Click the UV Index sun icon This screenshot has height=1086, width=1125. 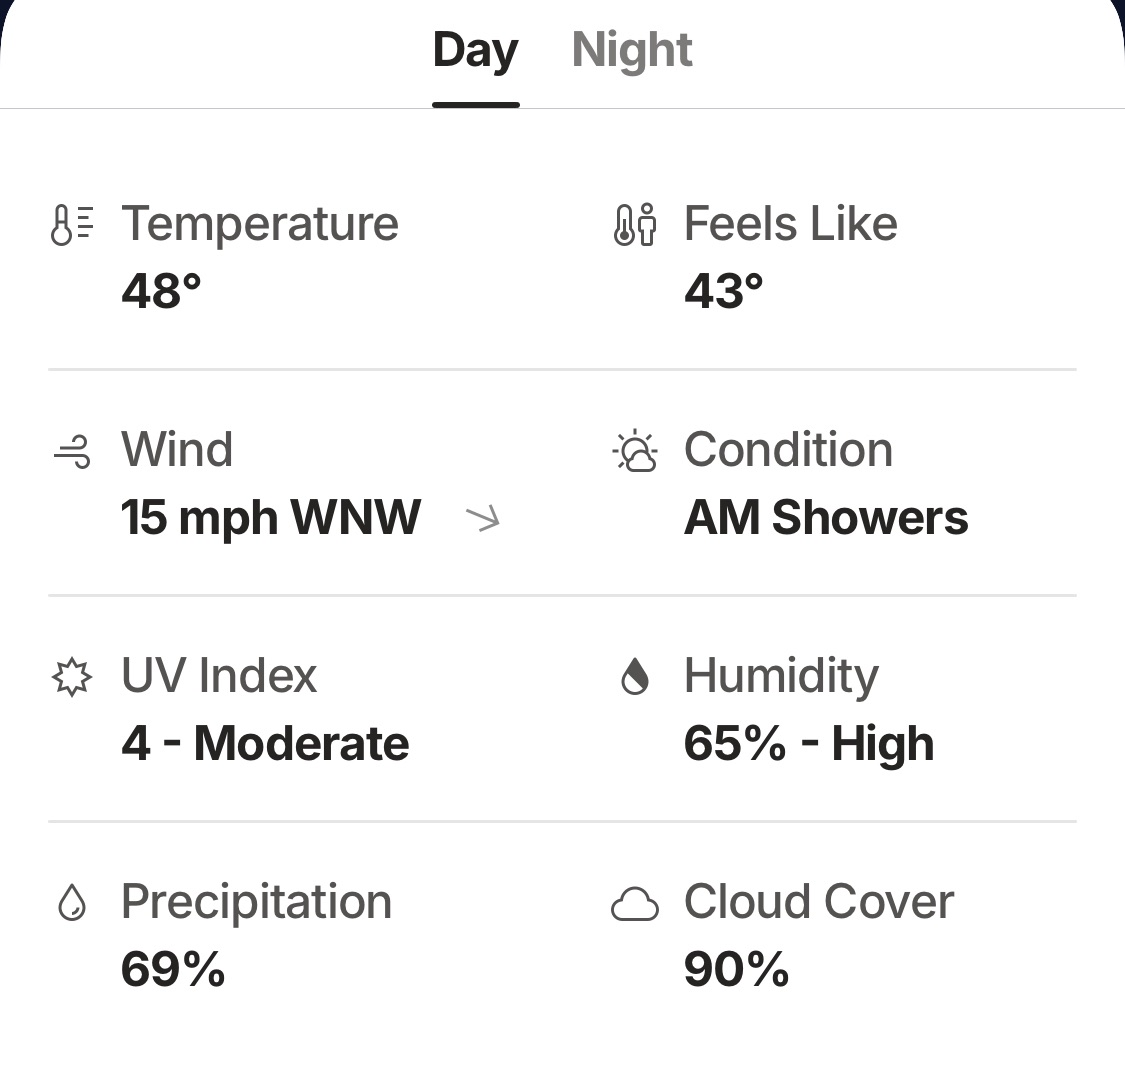click(71, 678)
